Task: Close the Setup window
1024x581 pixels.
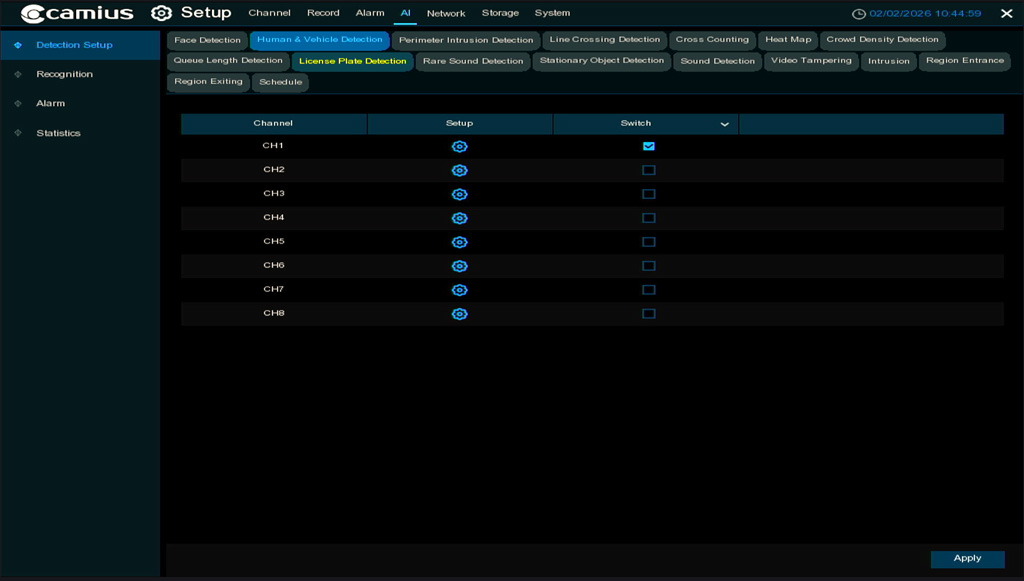Action: [x=1006, y=14]
